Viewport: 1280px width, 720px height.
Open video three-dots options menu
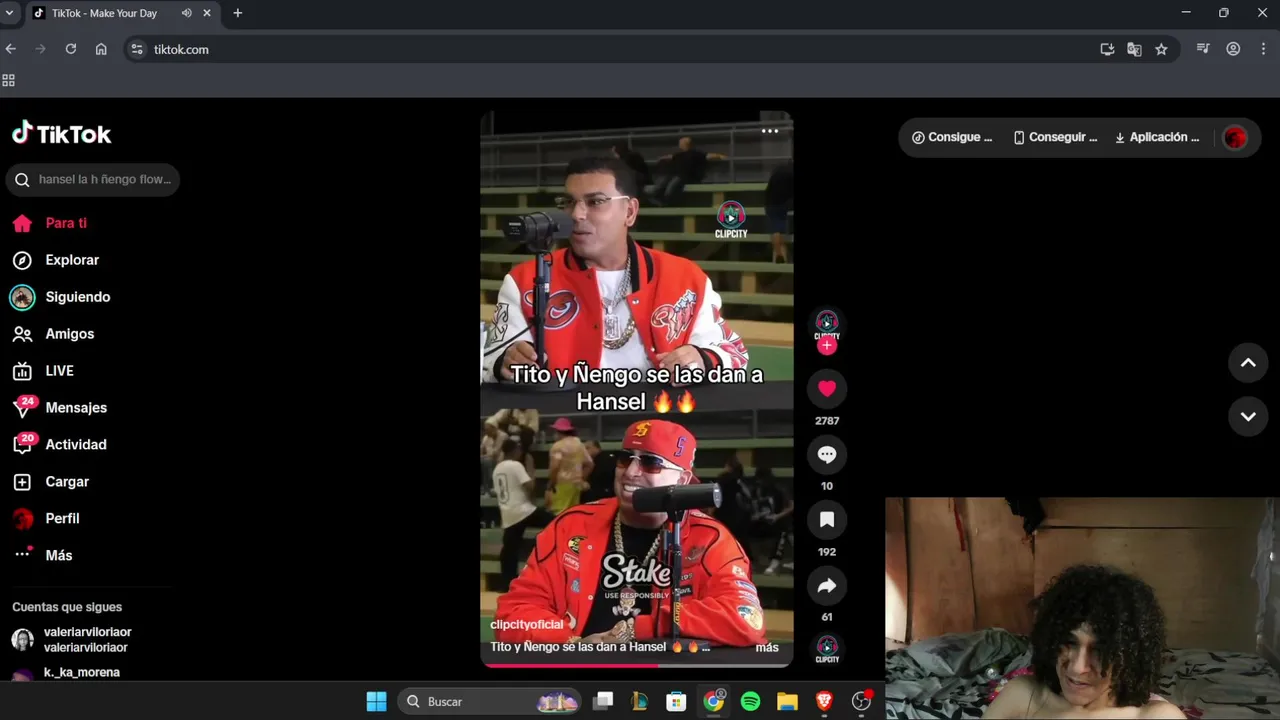(770, 131)
